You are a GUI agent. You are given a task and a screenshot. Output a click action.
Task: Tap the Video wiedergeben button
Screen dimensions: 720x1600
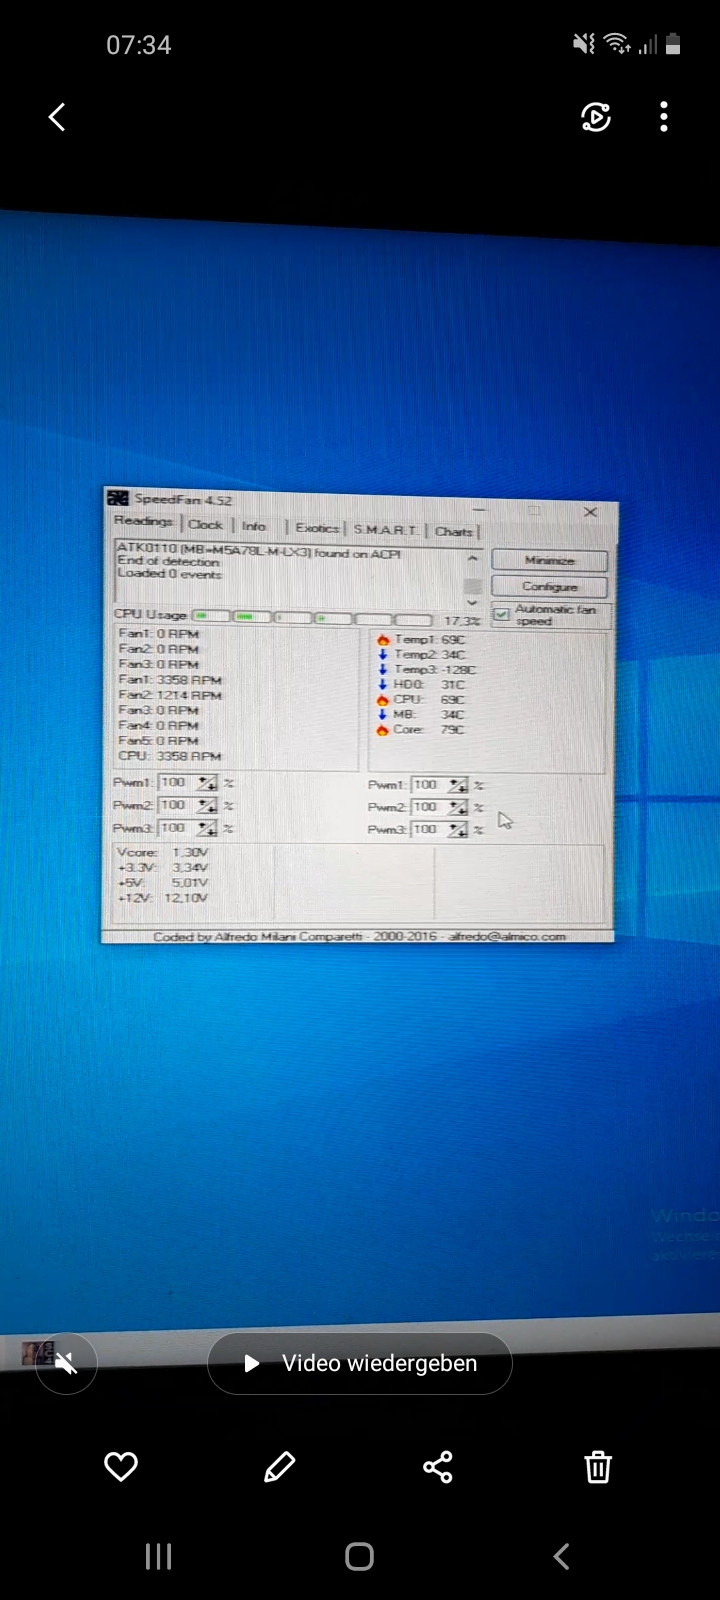click(x=360, y=1363)
